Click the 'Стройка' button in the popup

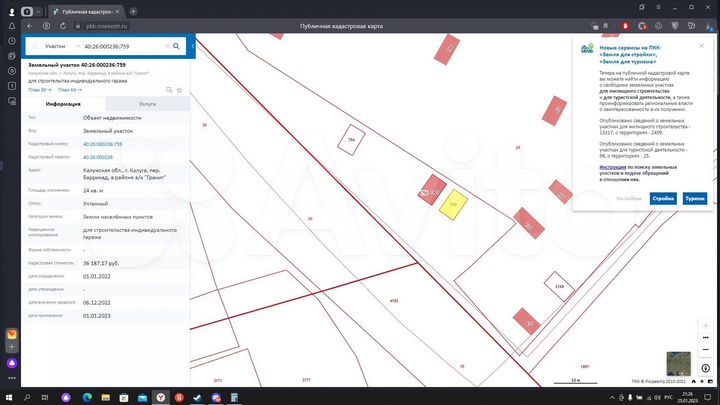point(663,199)
